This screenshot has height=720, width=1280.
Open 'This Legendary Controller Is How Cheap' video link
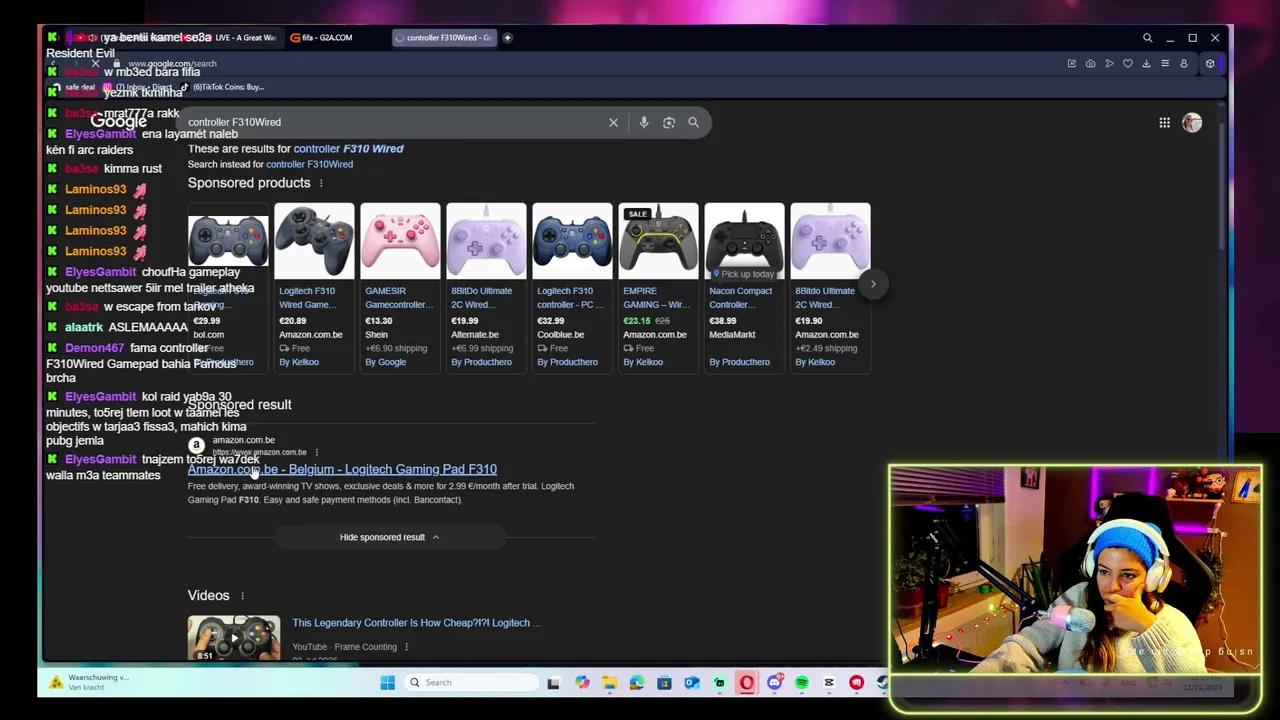pyautogui.click(x=416, y=623)
